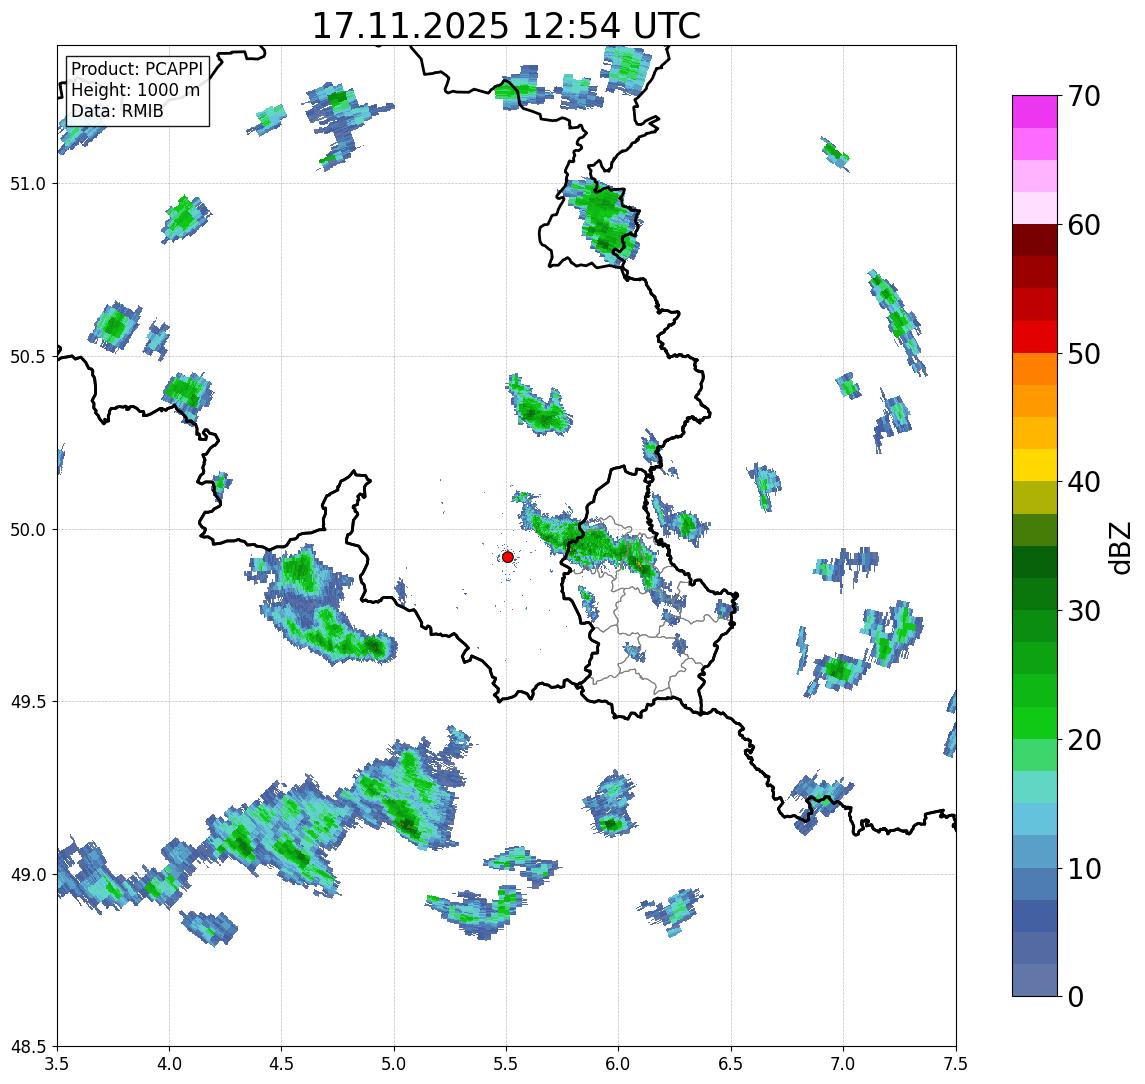Click the colorbar tick label 30
The height and width of the screenshot is (1084, 1145).
1084,610
